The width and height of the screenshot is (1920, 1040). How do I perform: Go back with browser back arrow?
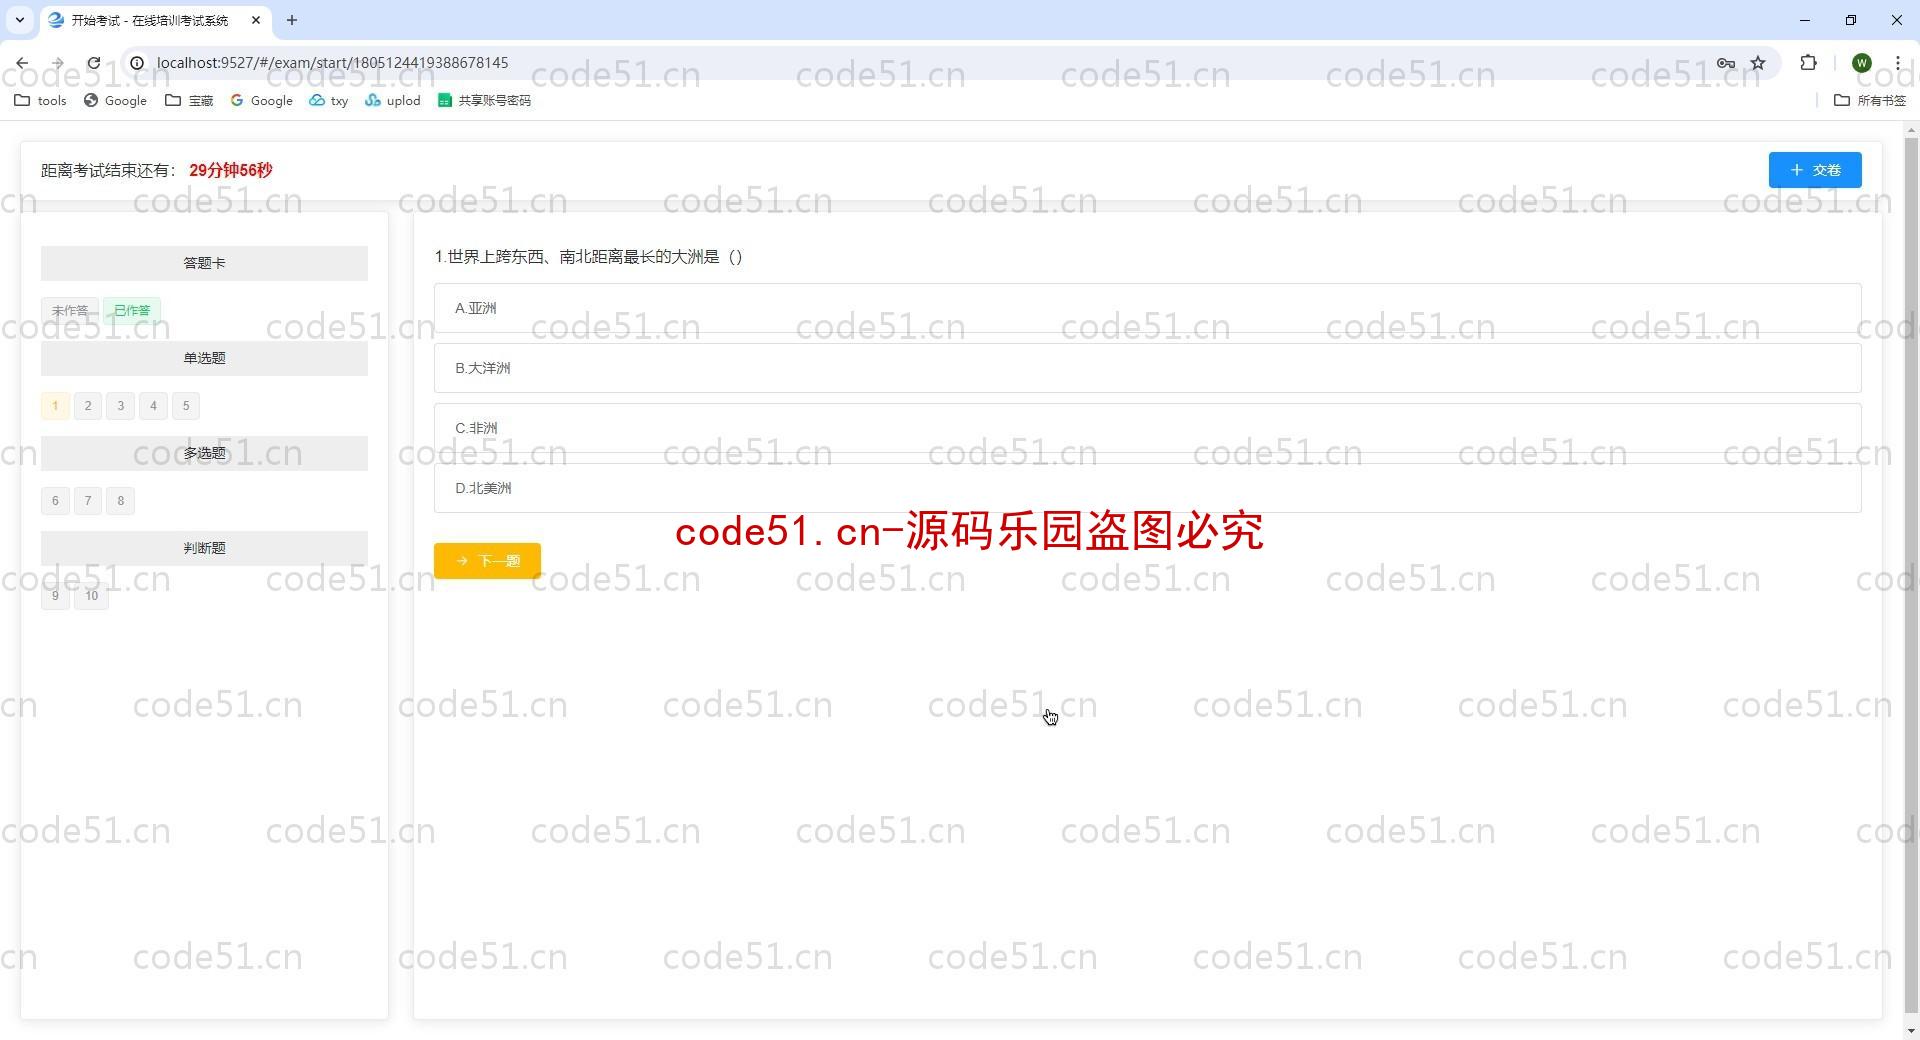(x=22, y=63)
